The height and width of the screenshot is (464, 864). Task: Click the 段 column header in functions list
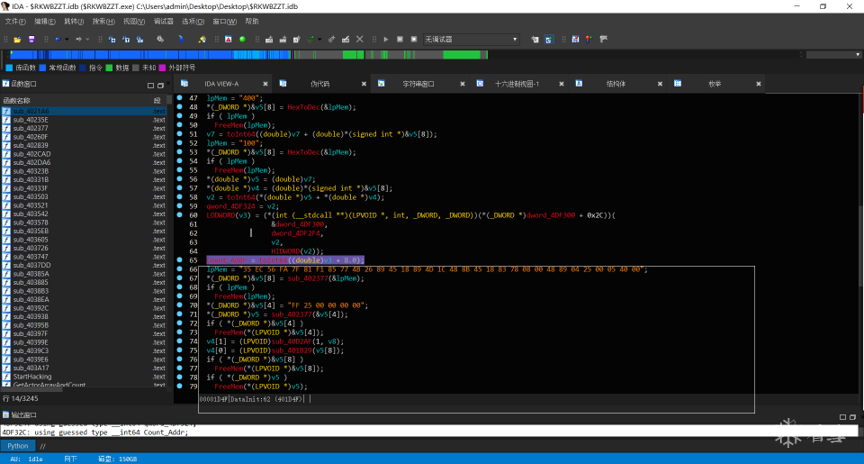(x=157, y=101)
